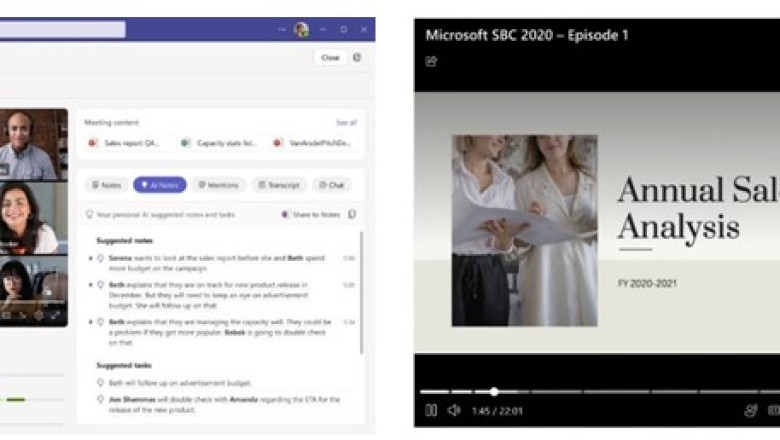Click the Close button in the Teams recap
780x440 pixels.
click(330, 58)
